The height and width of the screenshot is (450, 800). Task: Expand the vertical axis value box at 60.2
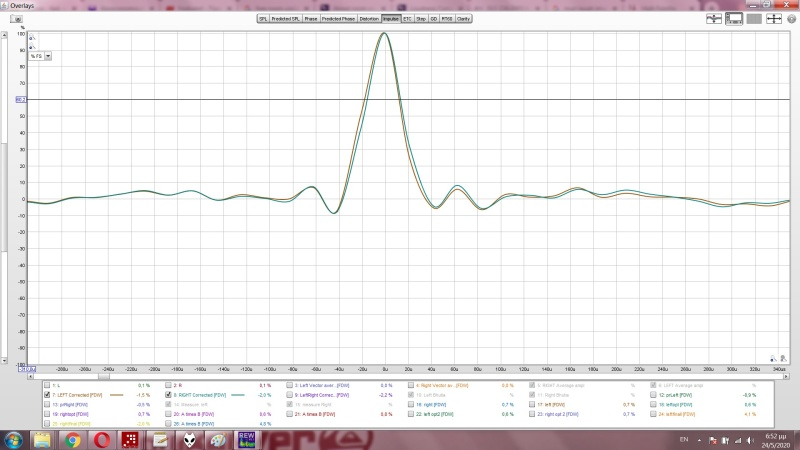[21, 100]
